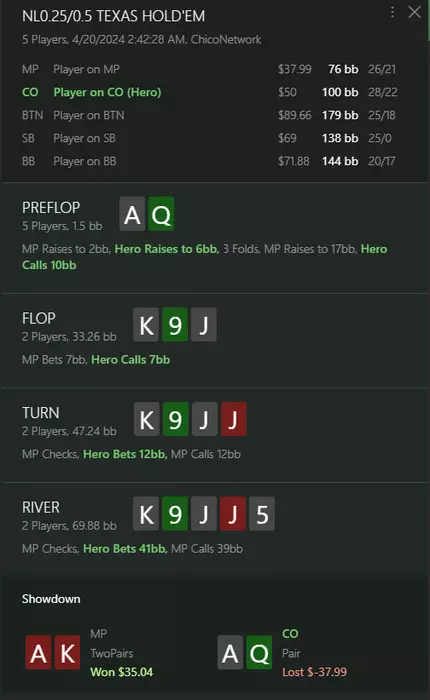Screen dimensions: 430x700
Task: Click the preflop green Q card
Action: tap(161, 214)
